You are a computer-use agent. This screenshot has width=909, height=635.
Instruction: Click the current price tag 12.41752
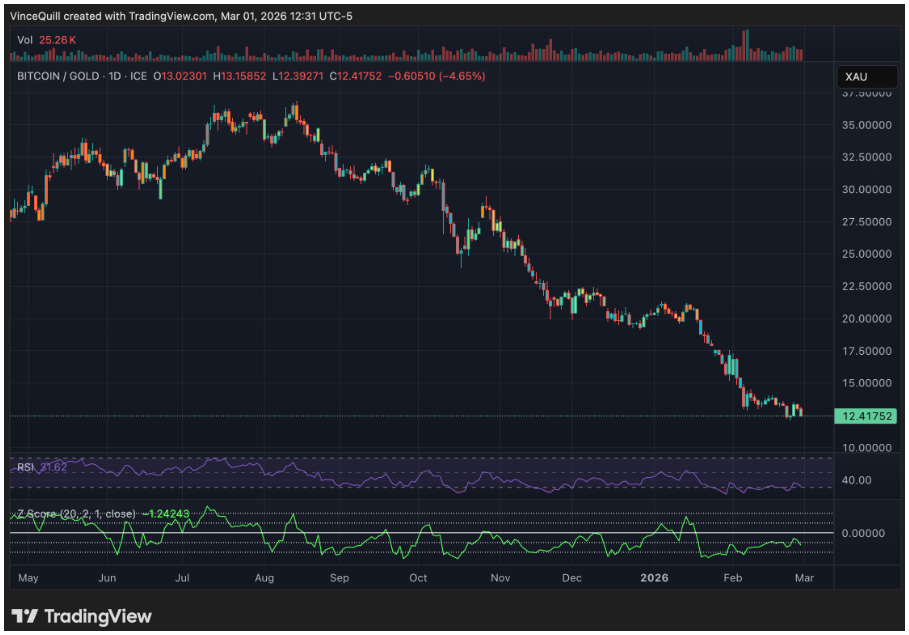868,415
